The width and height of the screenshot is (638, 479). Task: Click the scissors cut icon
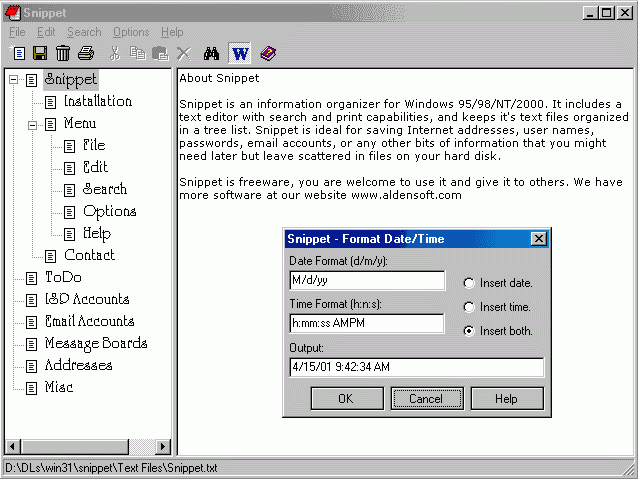tap(115, 53)
